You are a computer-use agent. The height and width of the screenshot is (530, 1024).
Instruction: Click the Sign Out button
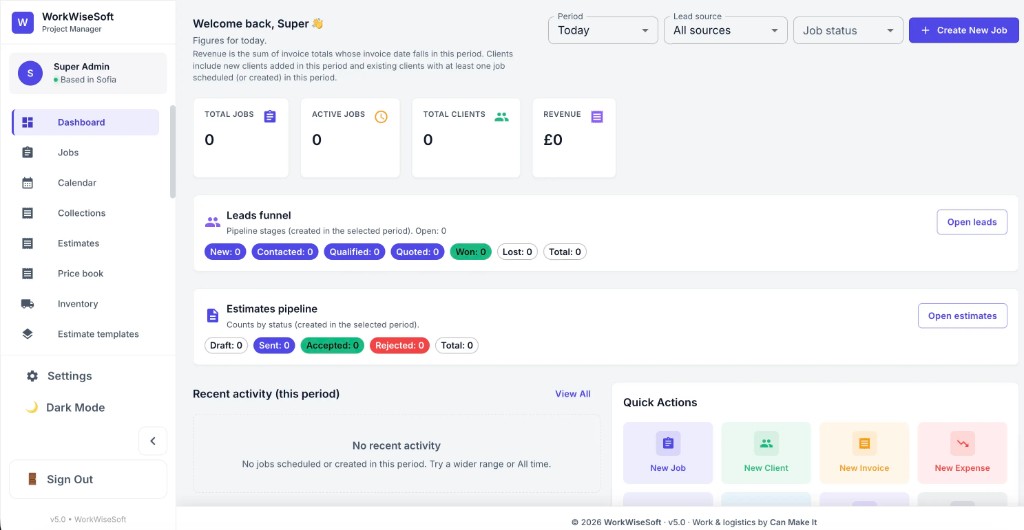coord(88,479)
